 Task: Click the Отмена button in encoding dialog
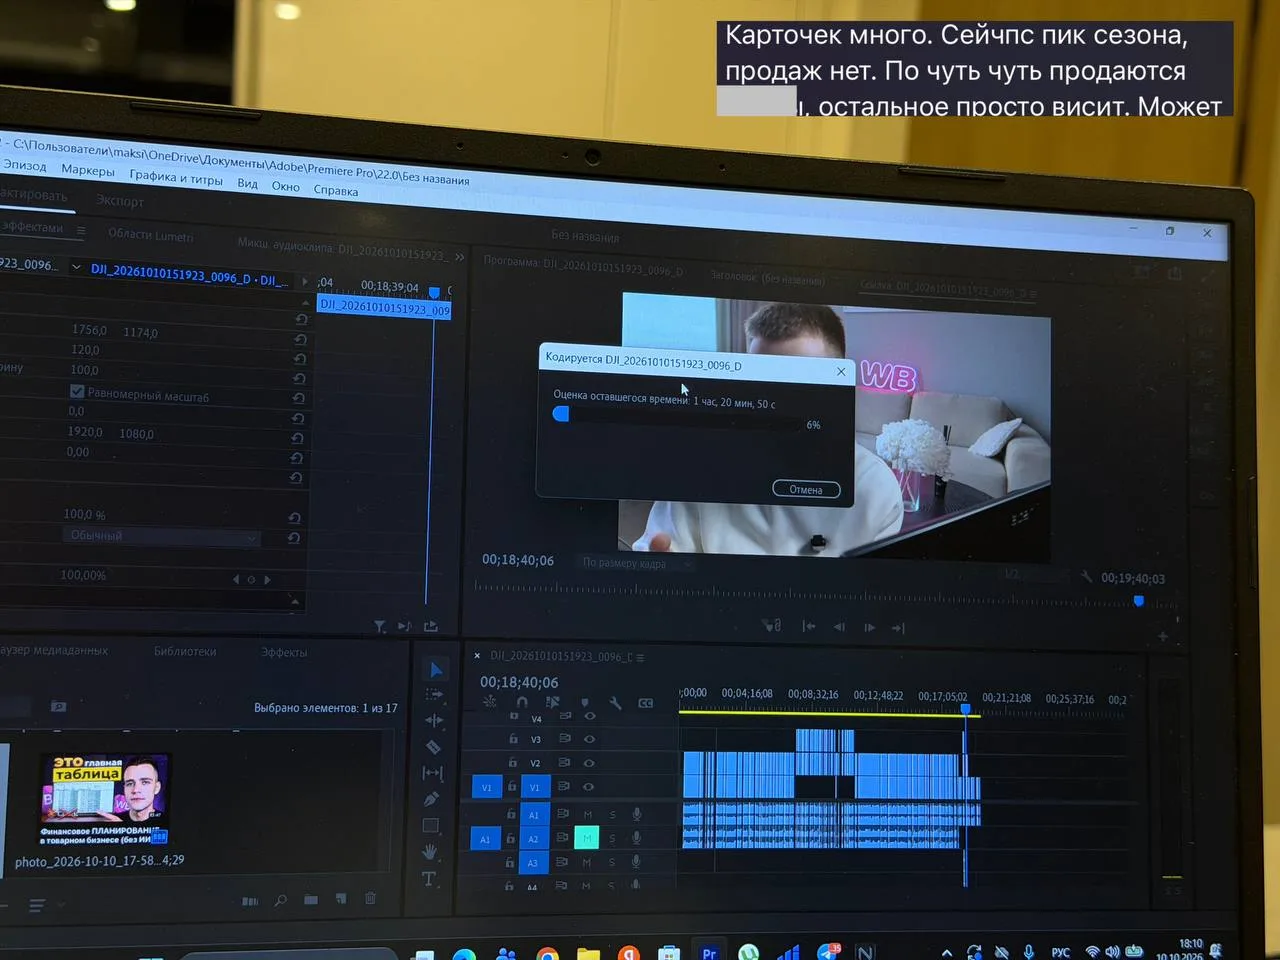806,490
